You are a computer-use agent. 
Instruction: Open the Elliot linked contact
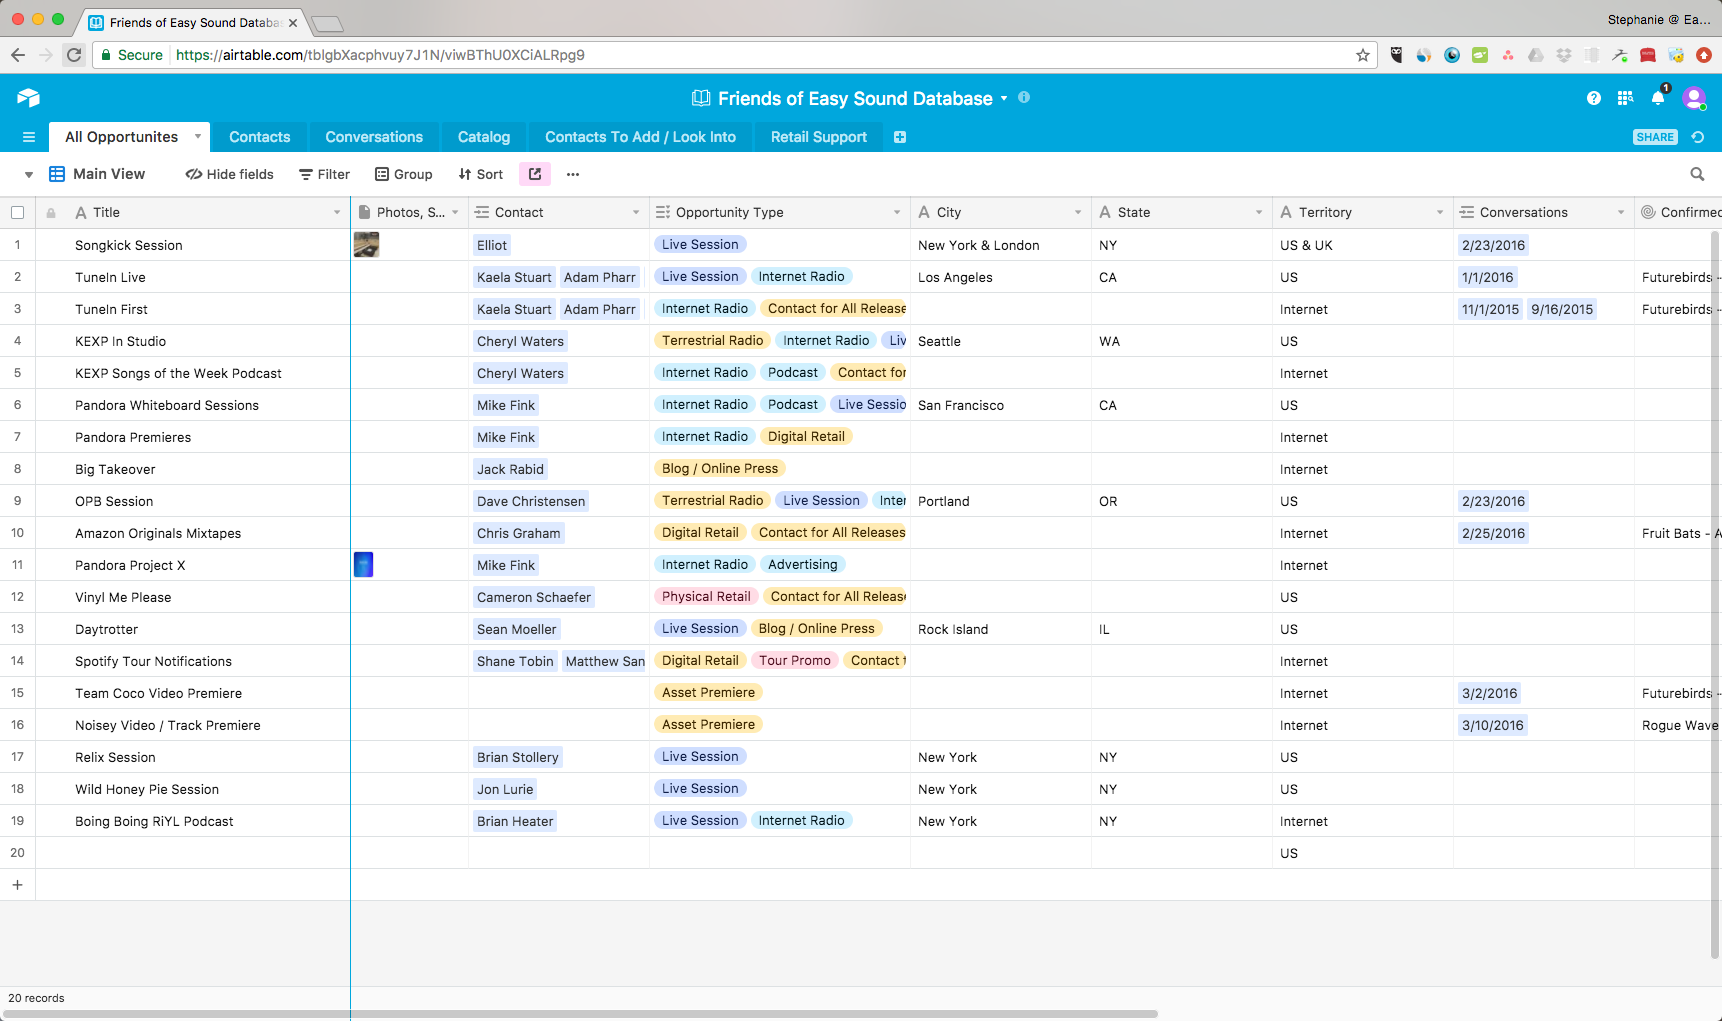click(492, 245)
